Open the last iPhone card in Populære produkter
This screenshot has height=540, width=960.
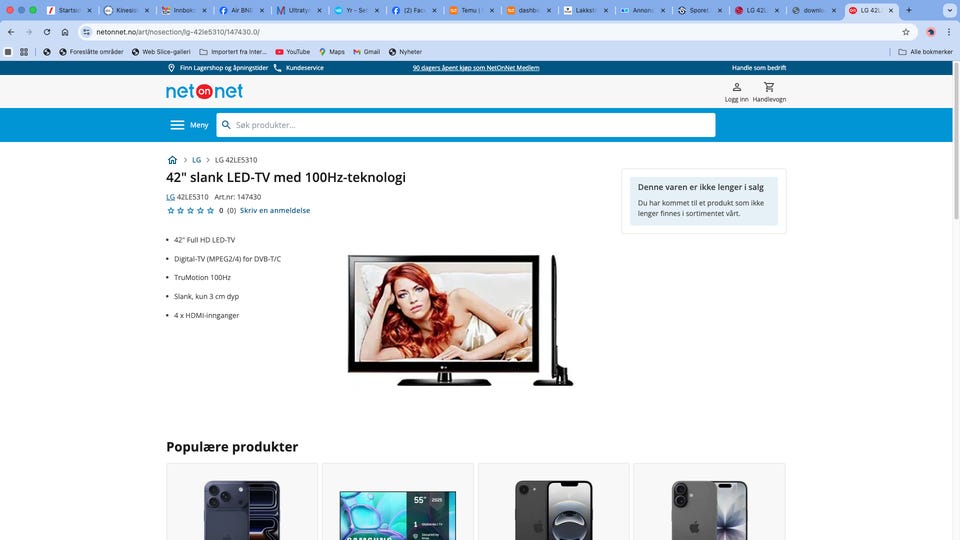pos(709,501)
